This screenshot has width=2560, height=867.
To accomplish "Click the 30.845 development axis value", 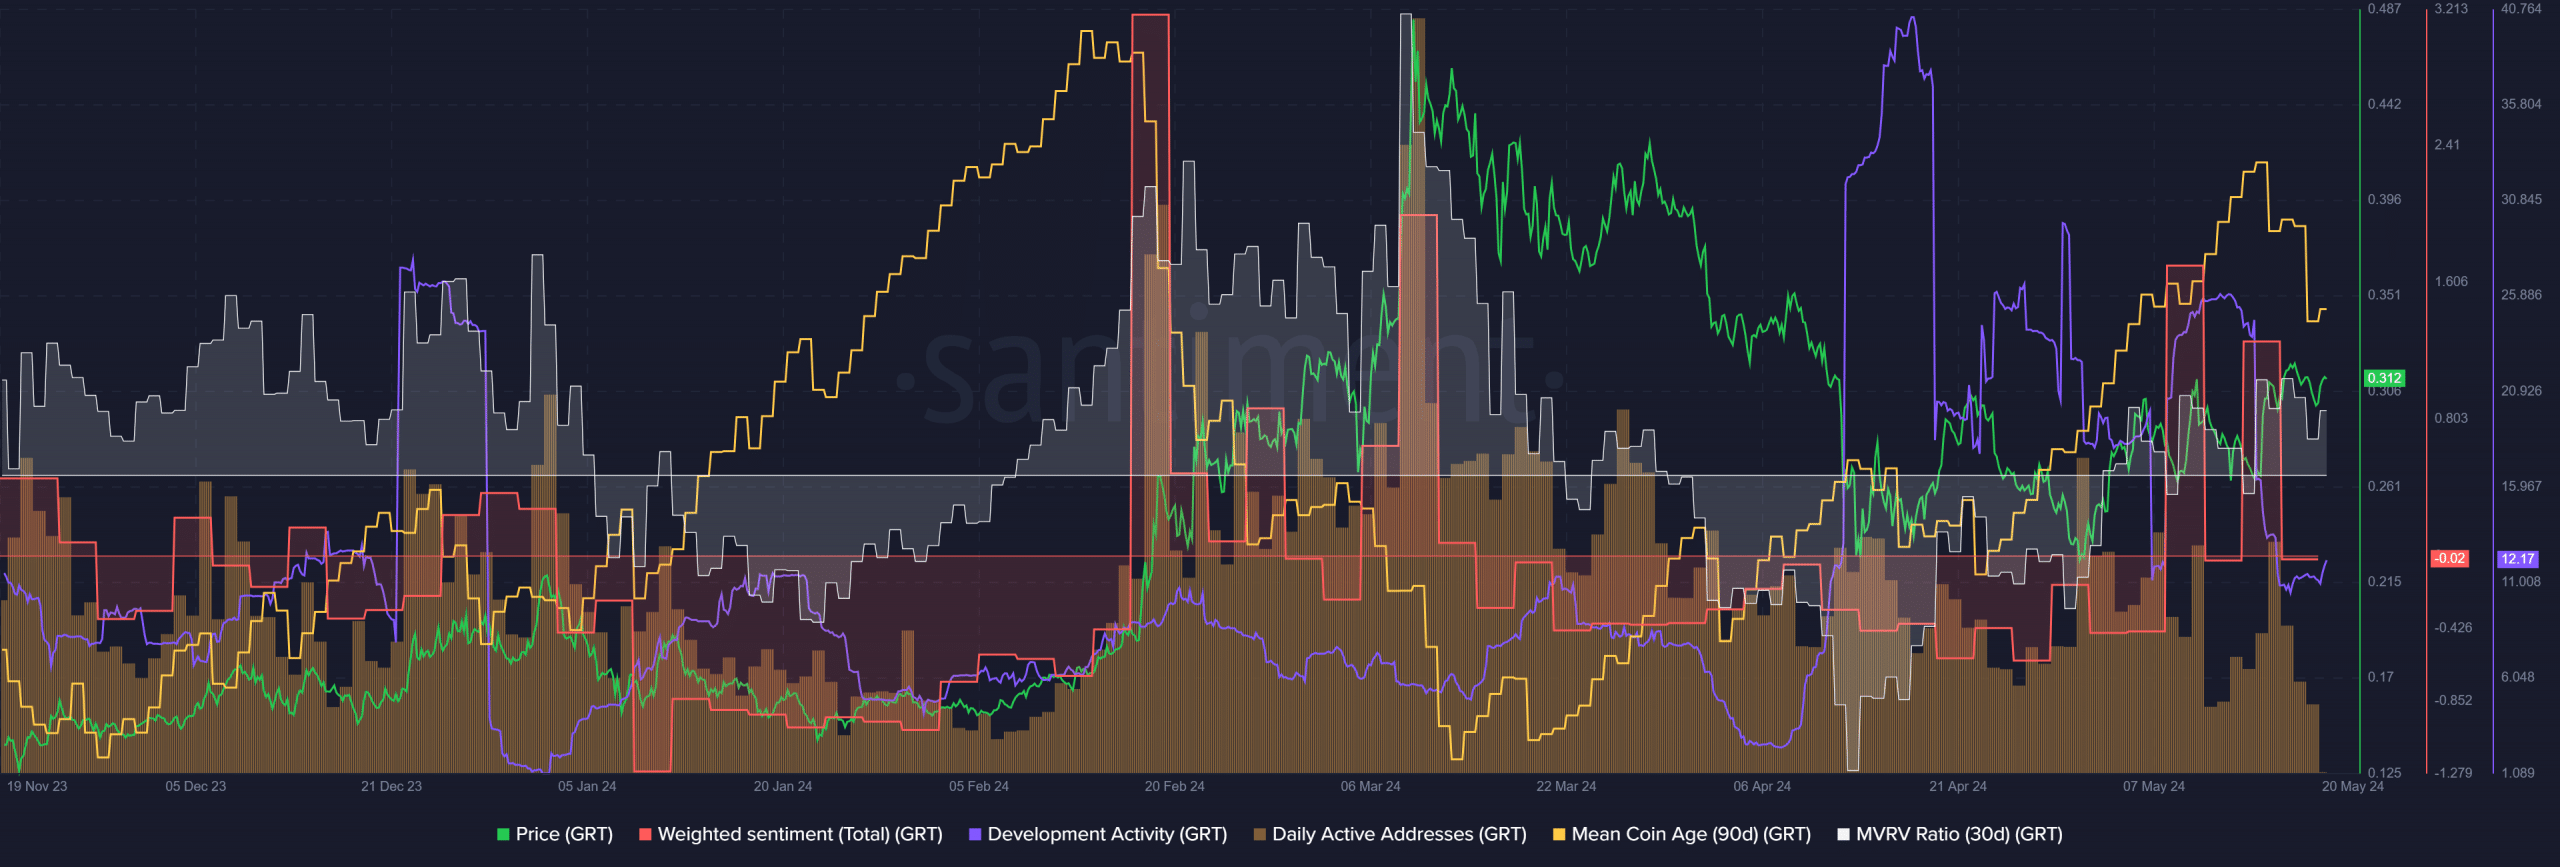I will tap(2521, 199).
